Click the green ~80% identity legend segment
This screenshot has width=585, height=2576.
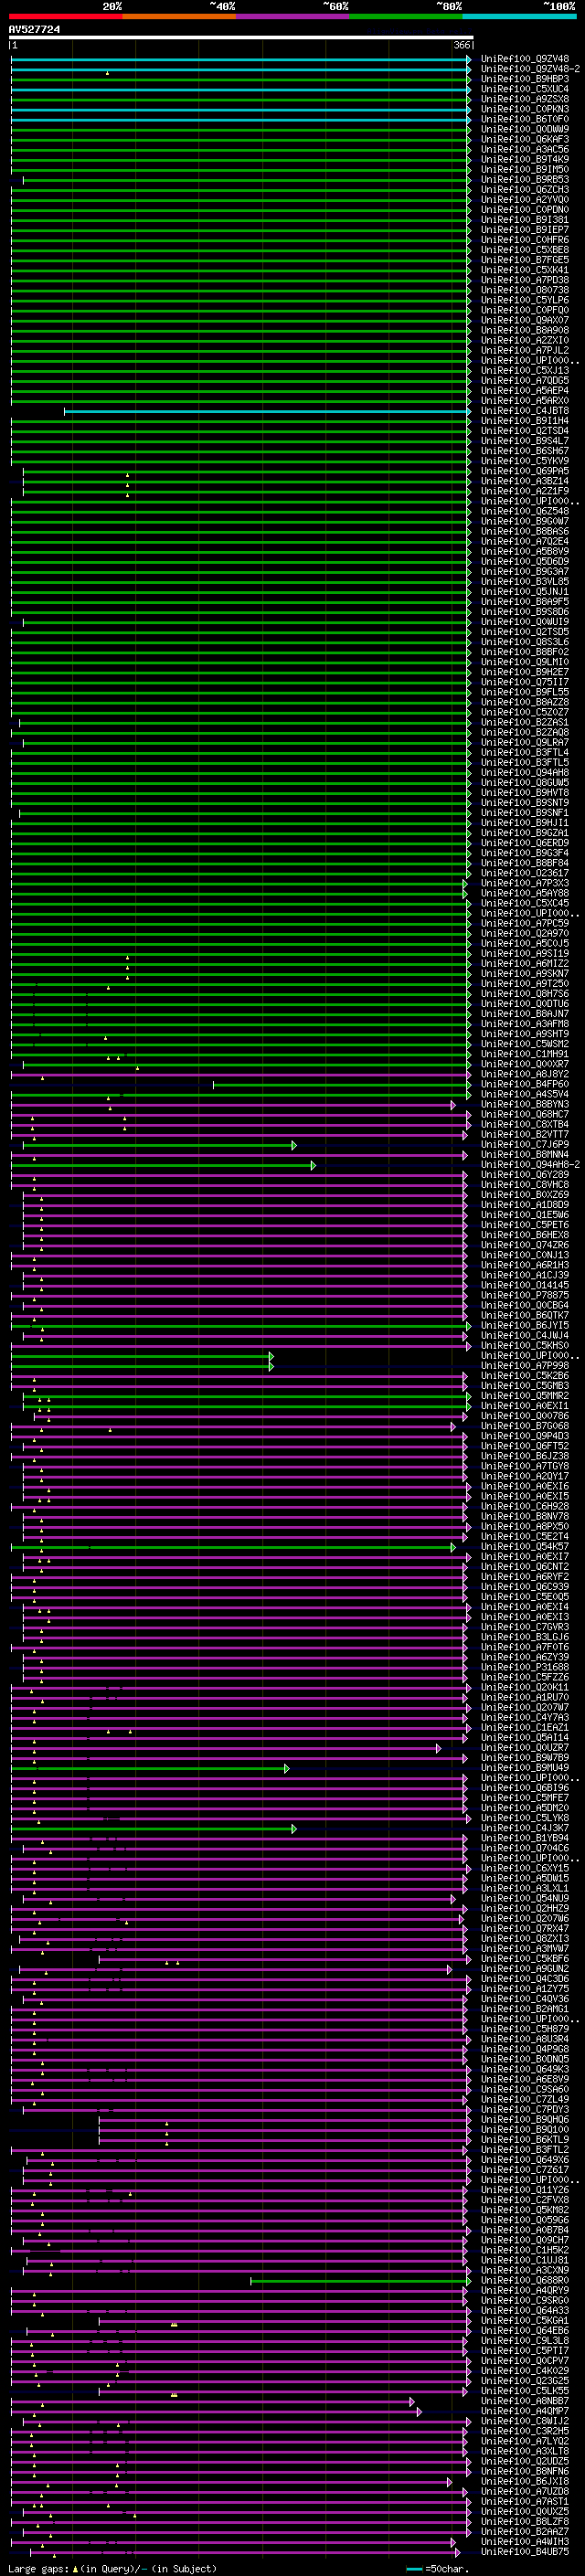[x=406, y=16]
